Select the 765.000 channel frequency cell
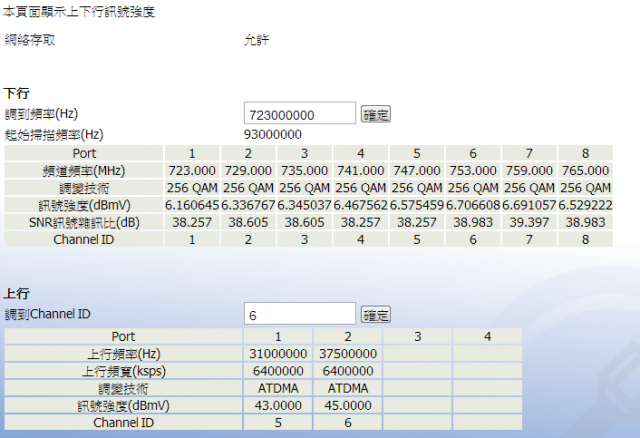This screenshot has height=438, width=640. pos(585,171)
